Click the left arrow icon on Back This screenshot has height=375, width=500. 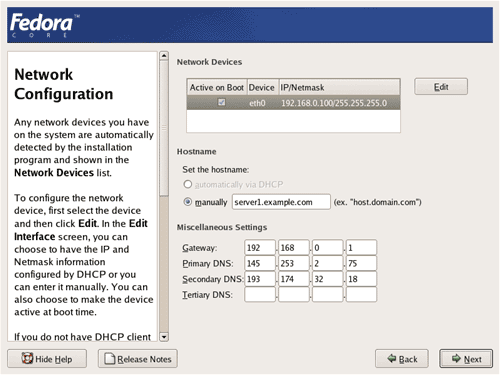392,358
